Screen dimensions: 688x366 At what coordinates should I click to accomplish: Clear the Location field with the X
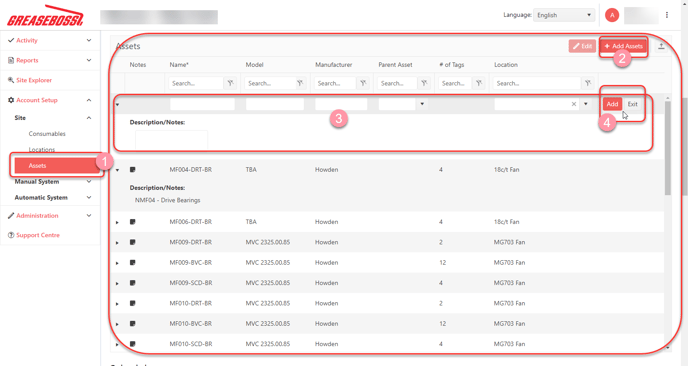(x=573, y=104)
